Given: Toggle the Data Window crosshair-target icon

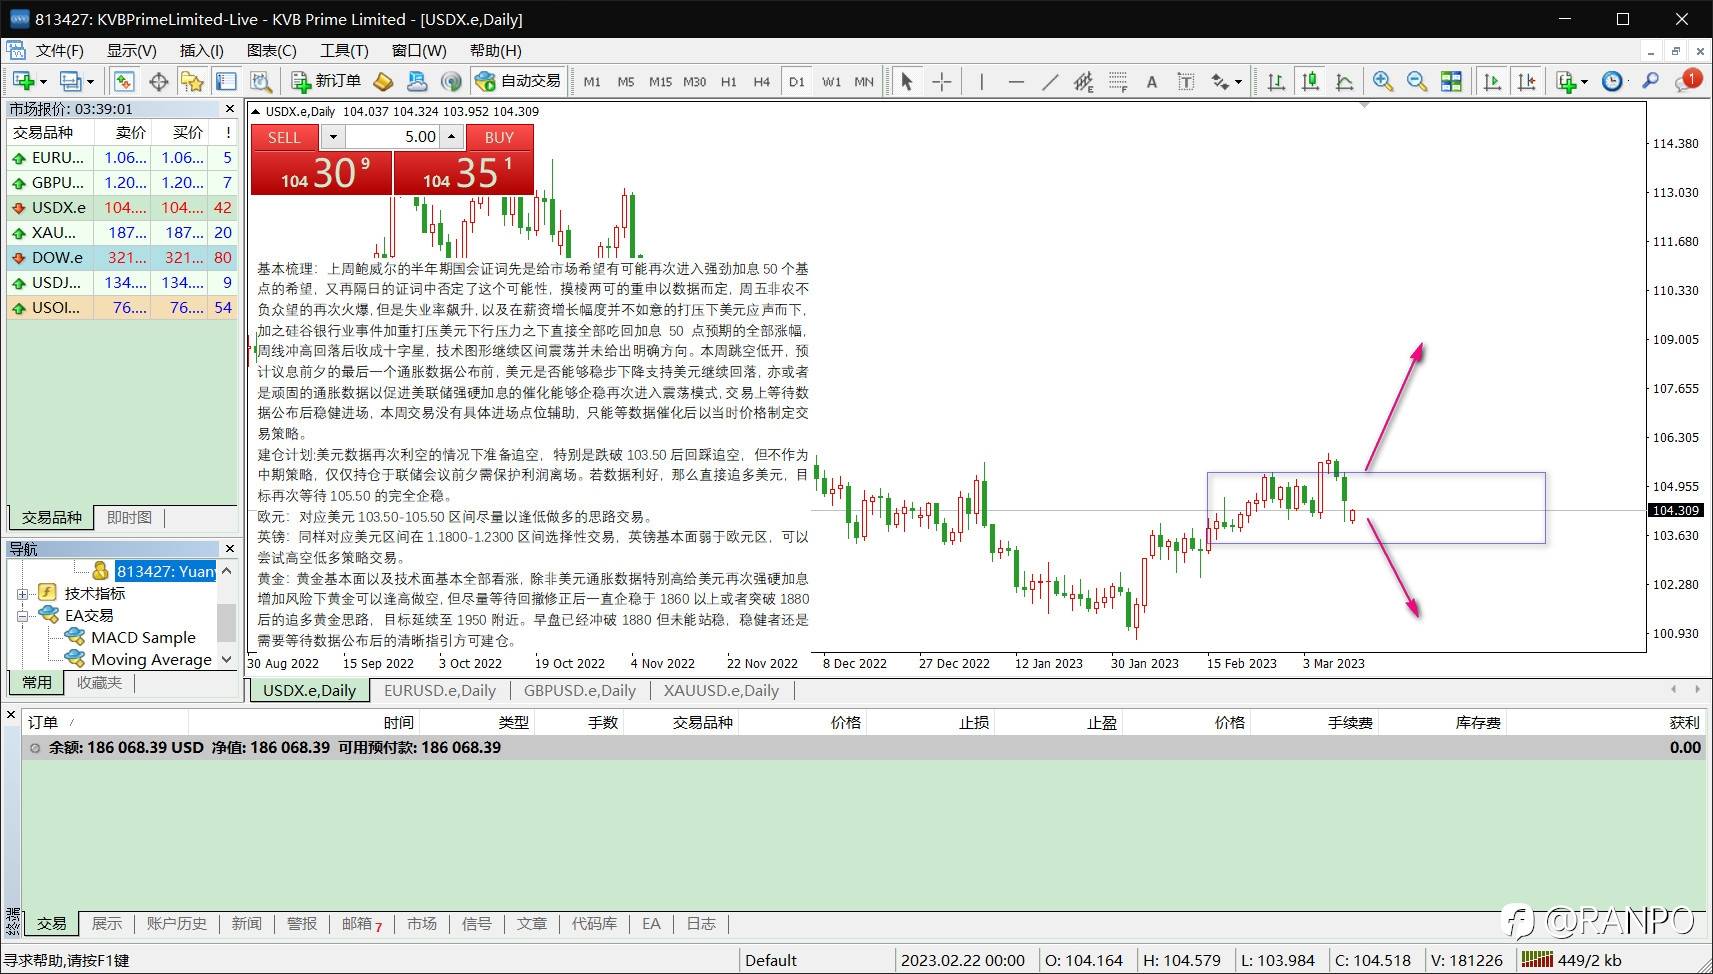Looking at the screenshot, I should (158, 81).
